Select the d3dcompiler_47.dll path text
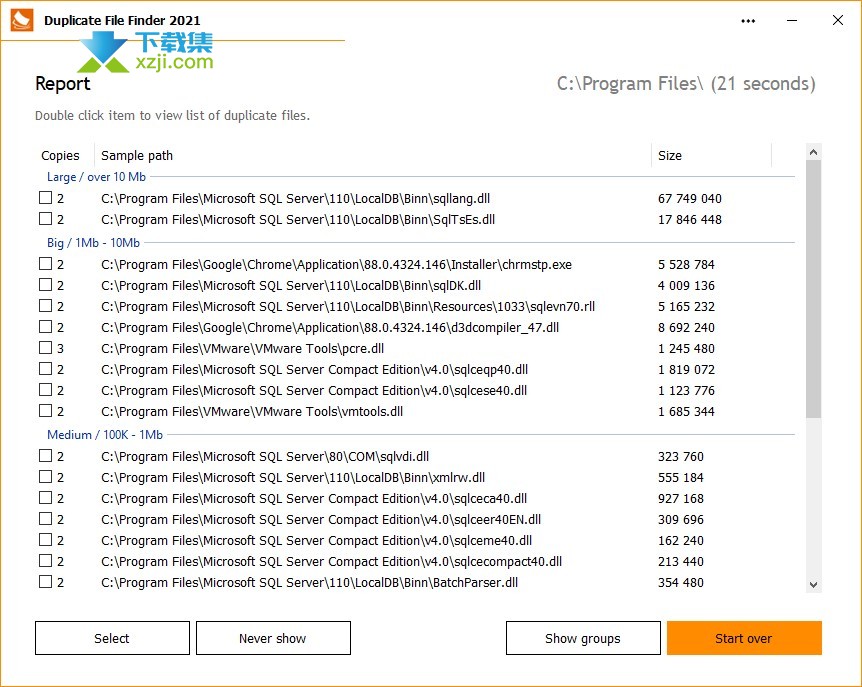Viewport: 862px width, 687px height. pyautogui.click(x=330, y=328)
